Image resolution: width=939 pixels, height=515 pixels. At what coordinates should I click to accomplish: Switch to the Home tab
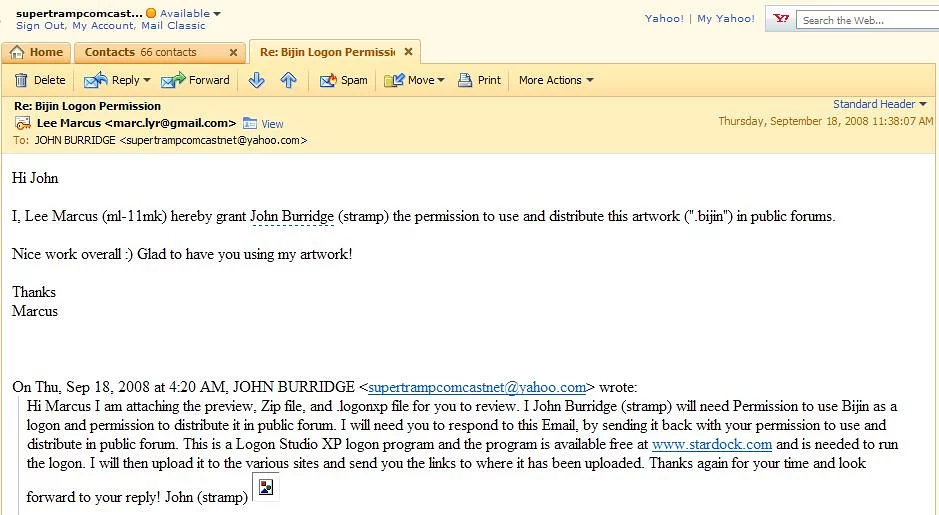[37, 52]
